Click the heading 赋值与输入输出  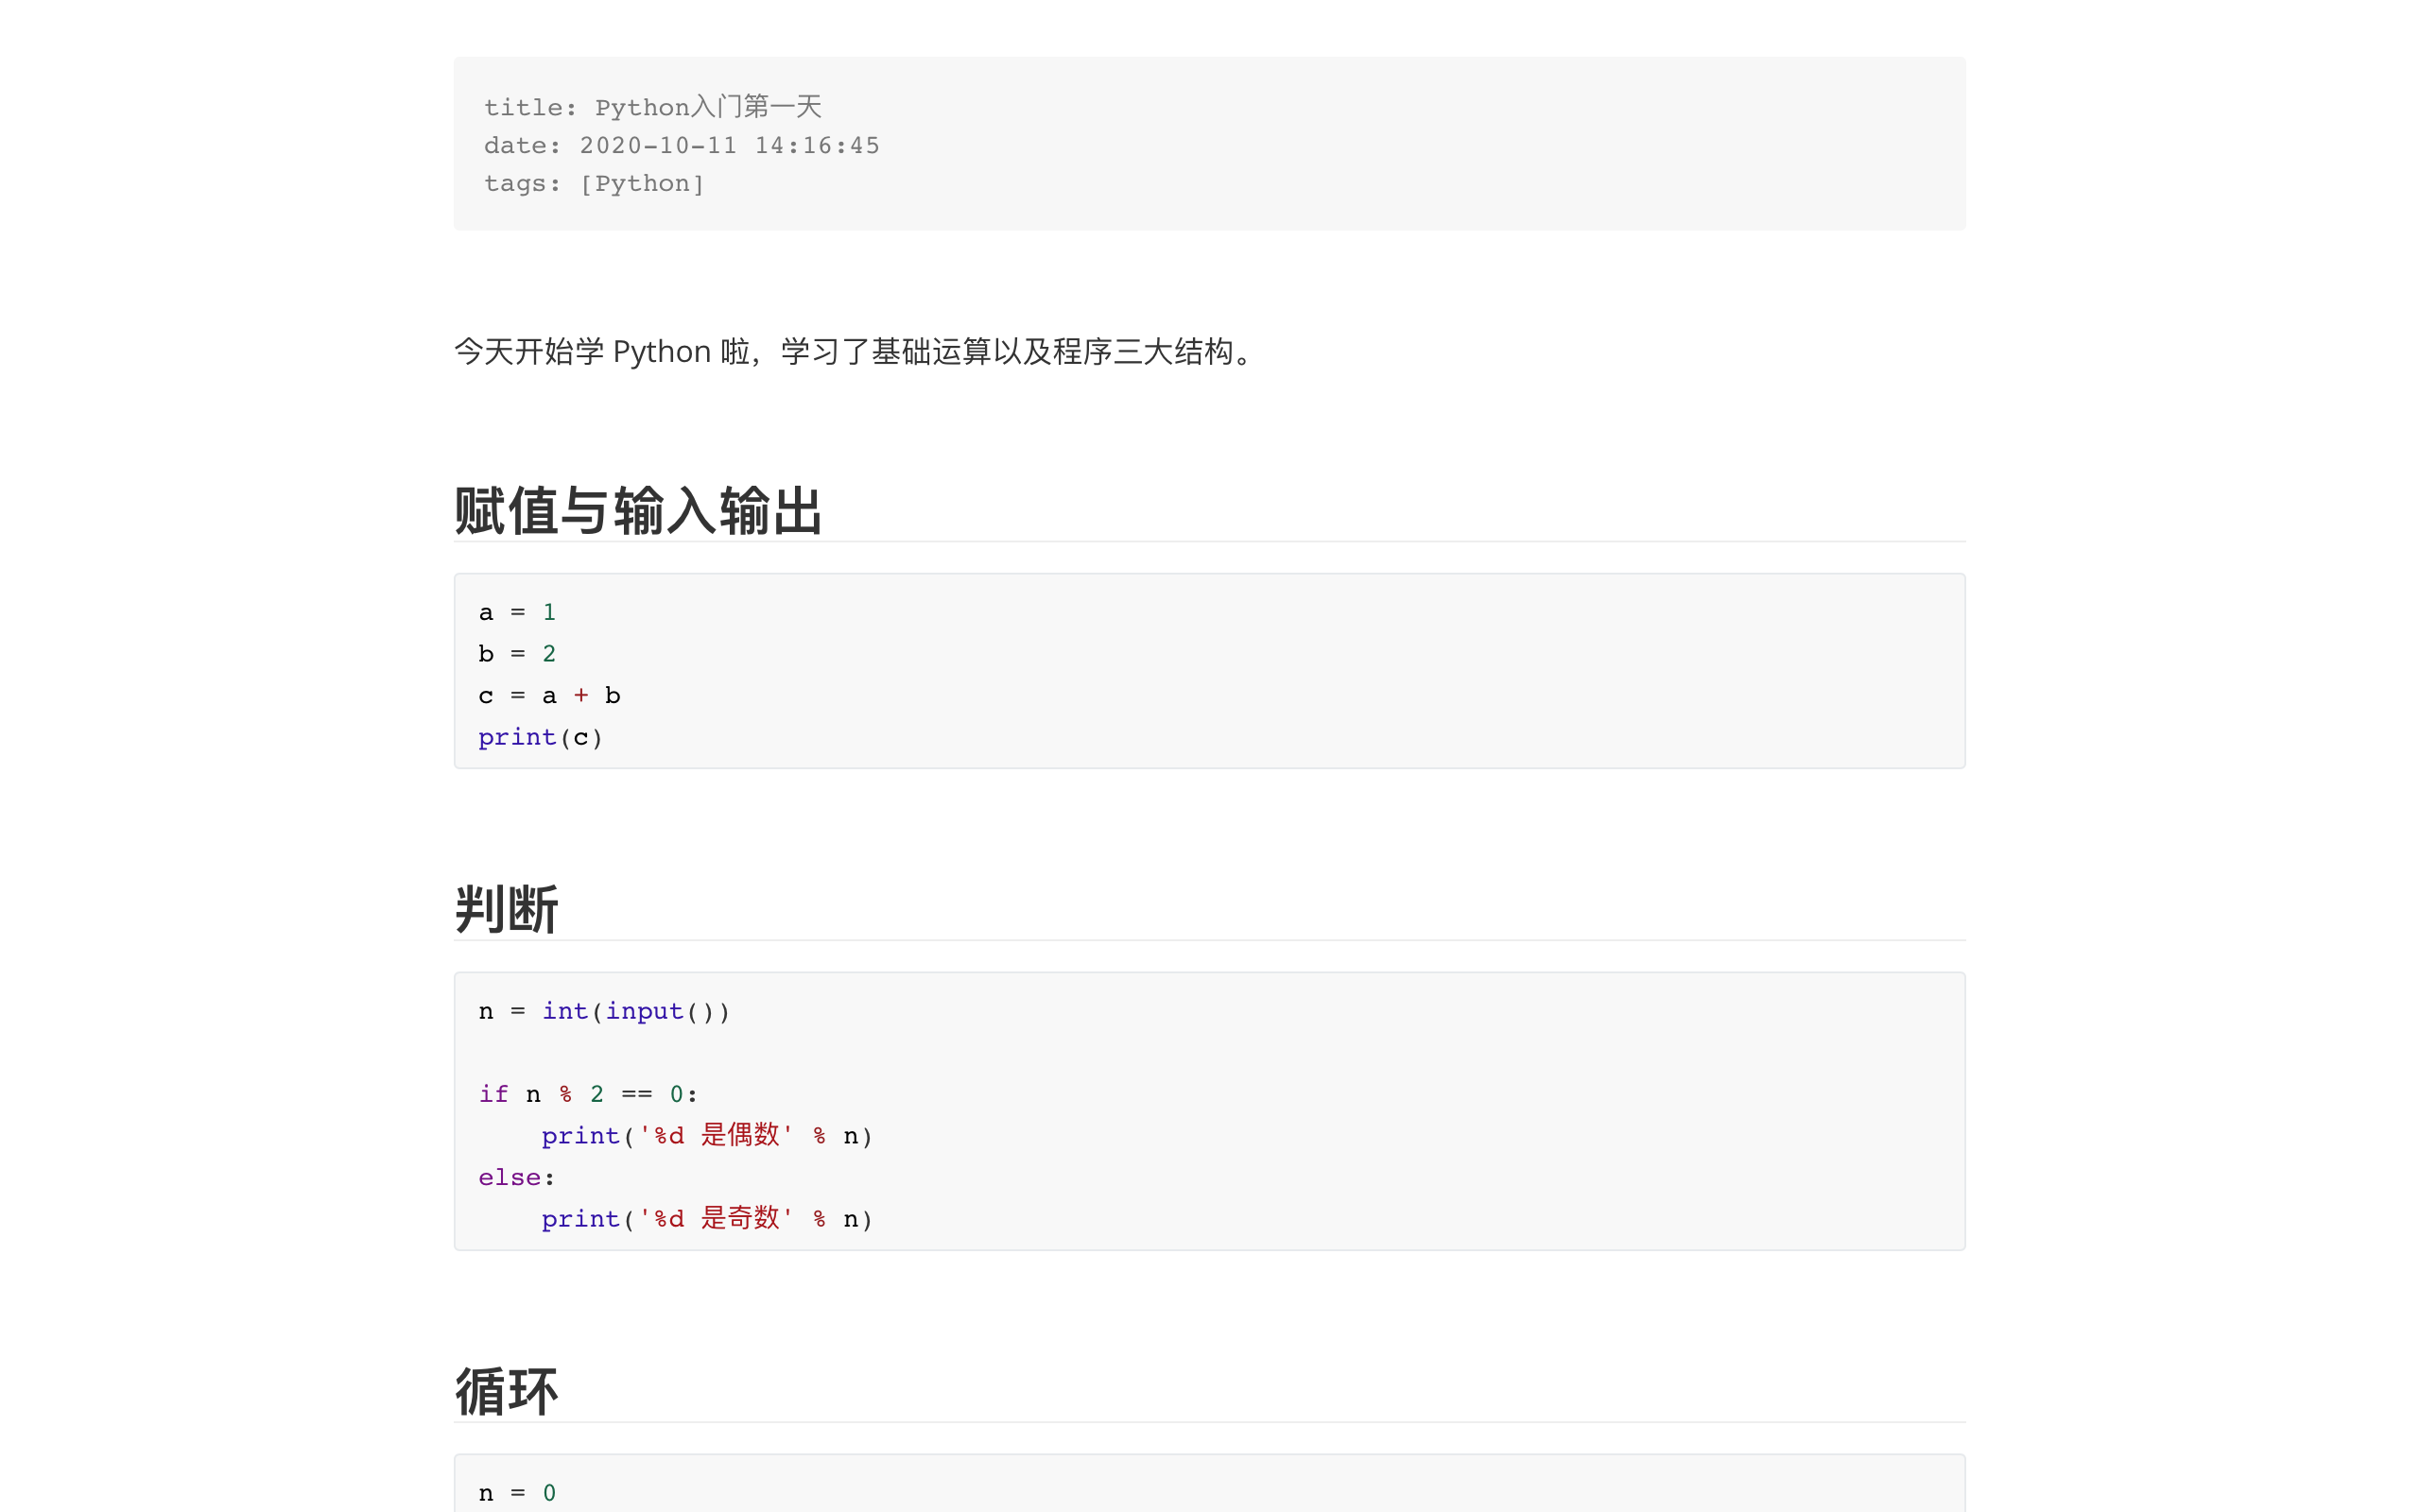(638, 511)
